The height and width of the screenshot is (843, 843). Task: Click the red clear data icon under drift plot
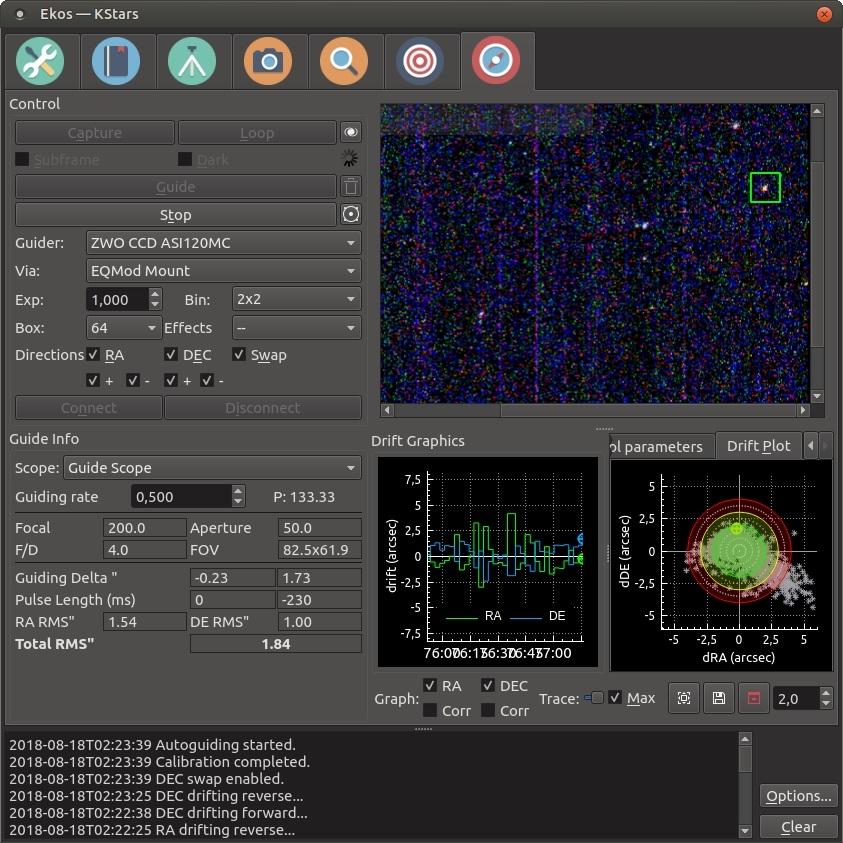tap(753, 698)
